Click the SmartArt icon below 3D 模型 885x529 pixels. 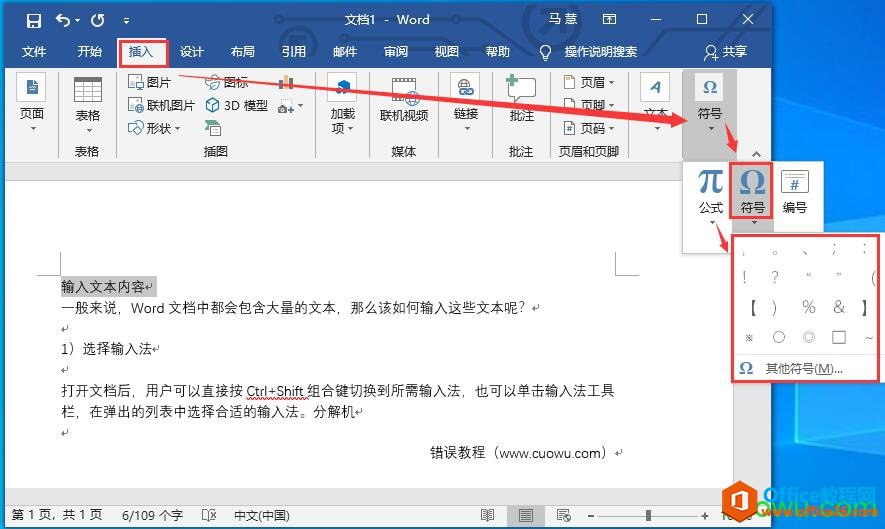pyautogui.click(x=213, y=129)
